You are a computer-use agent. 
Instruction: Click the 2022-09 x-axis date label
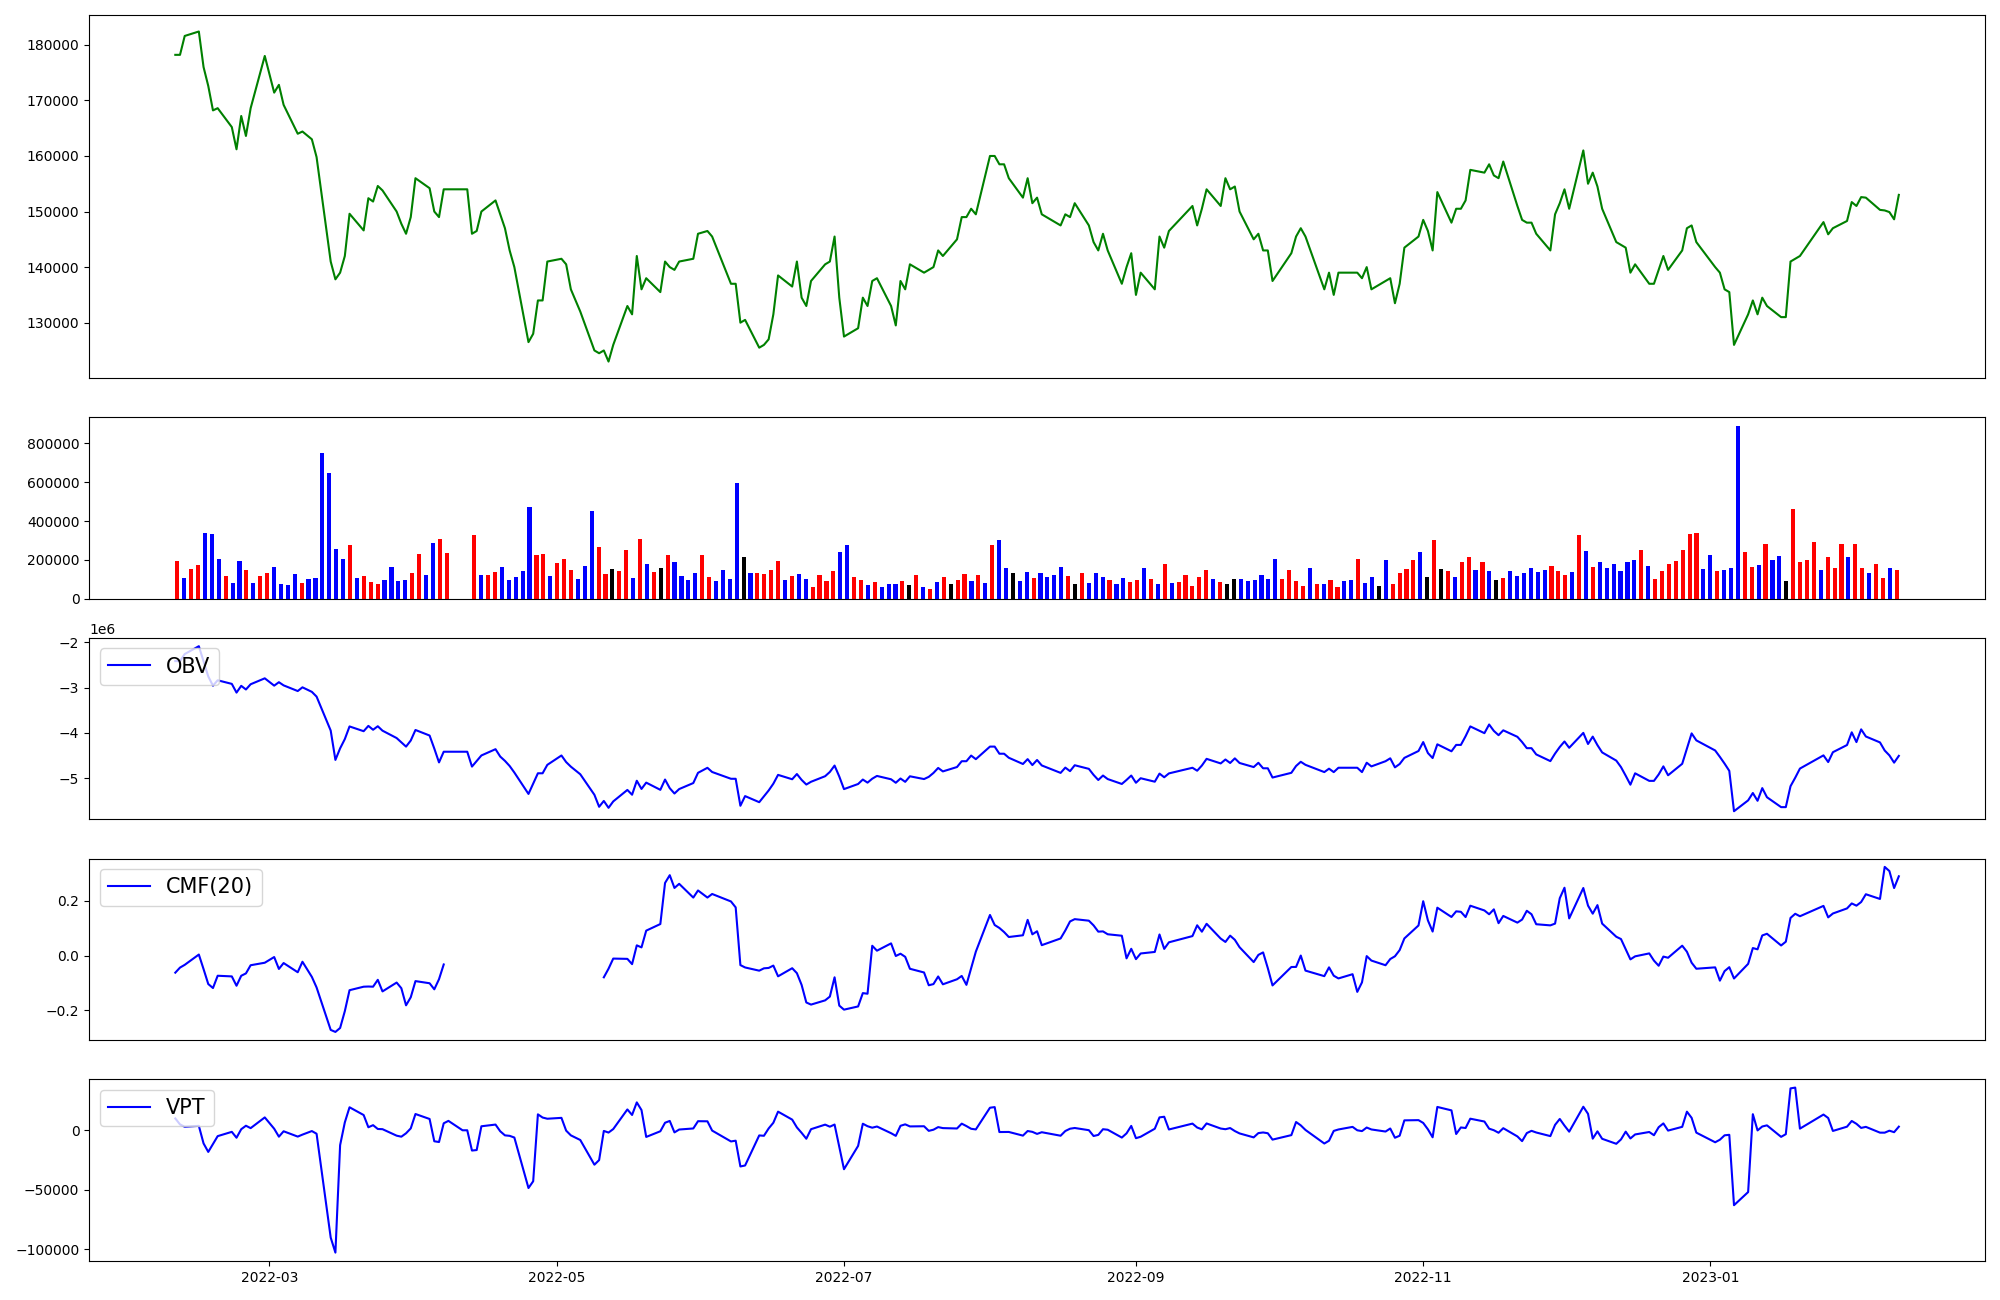pos(1136,1277)
